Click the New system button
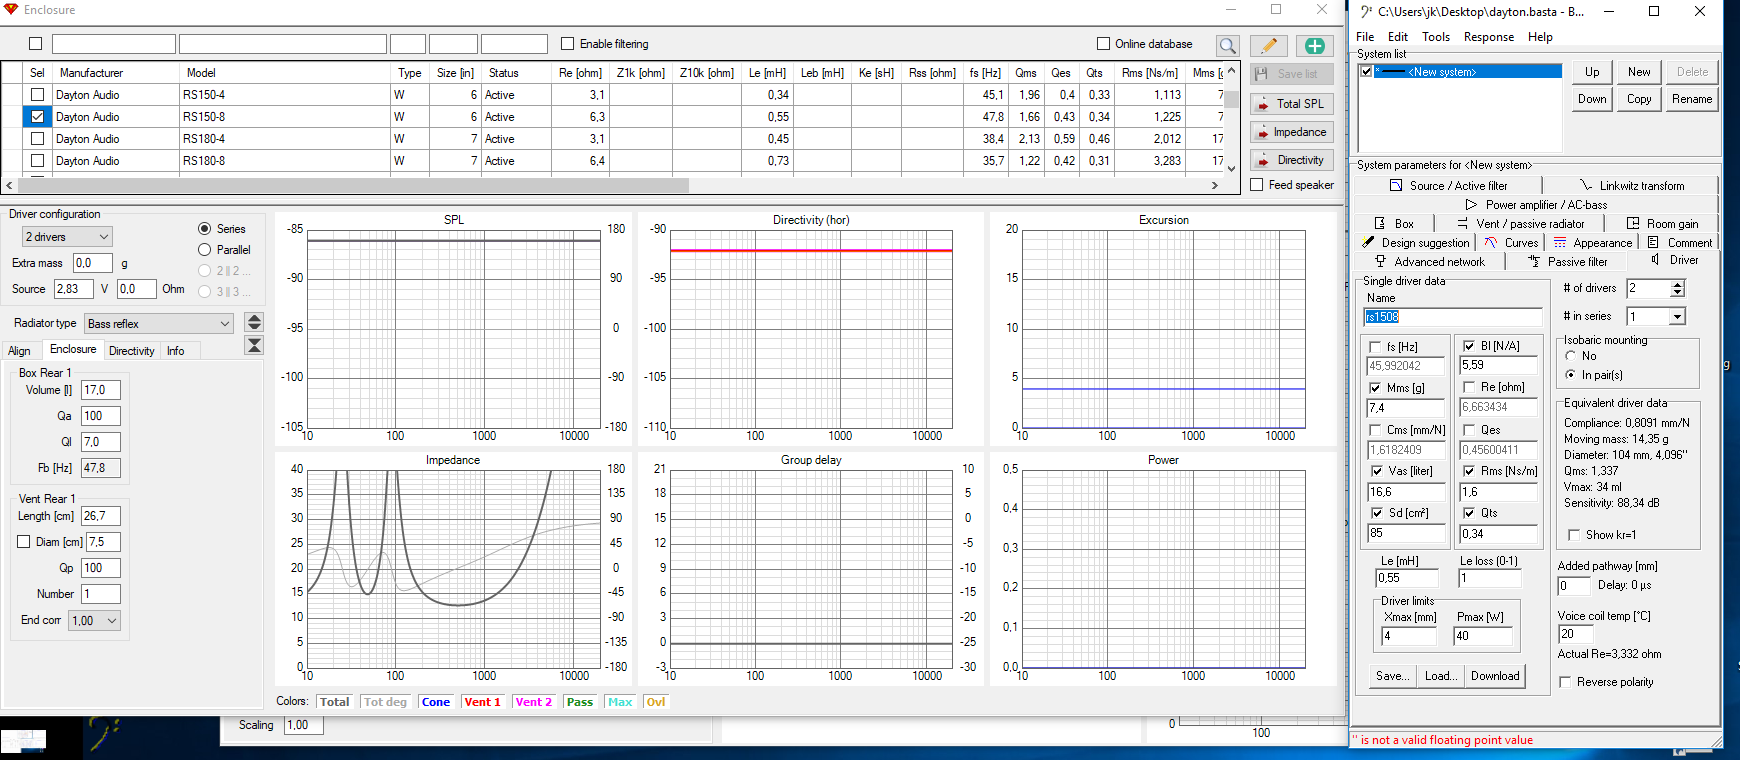Viewport: 1740px width, 760px height. pos(1639,72)
